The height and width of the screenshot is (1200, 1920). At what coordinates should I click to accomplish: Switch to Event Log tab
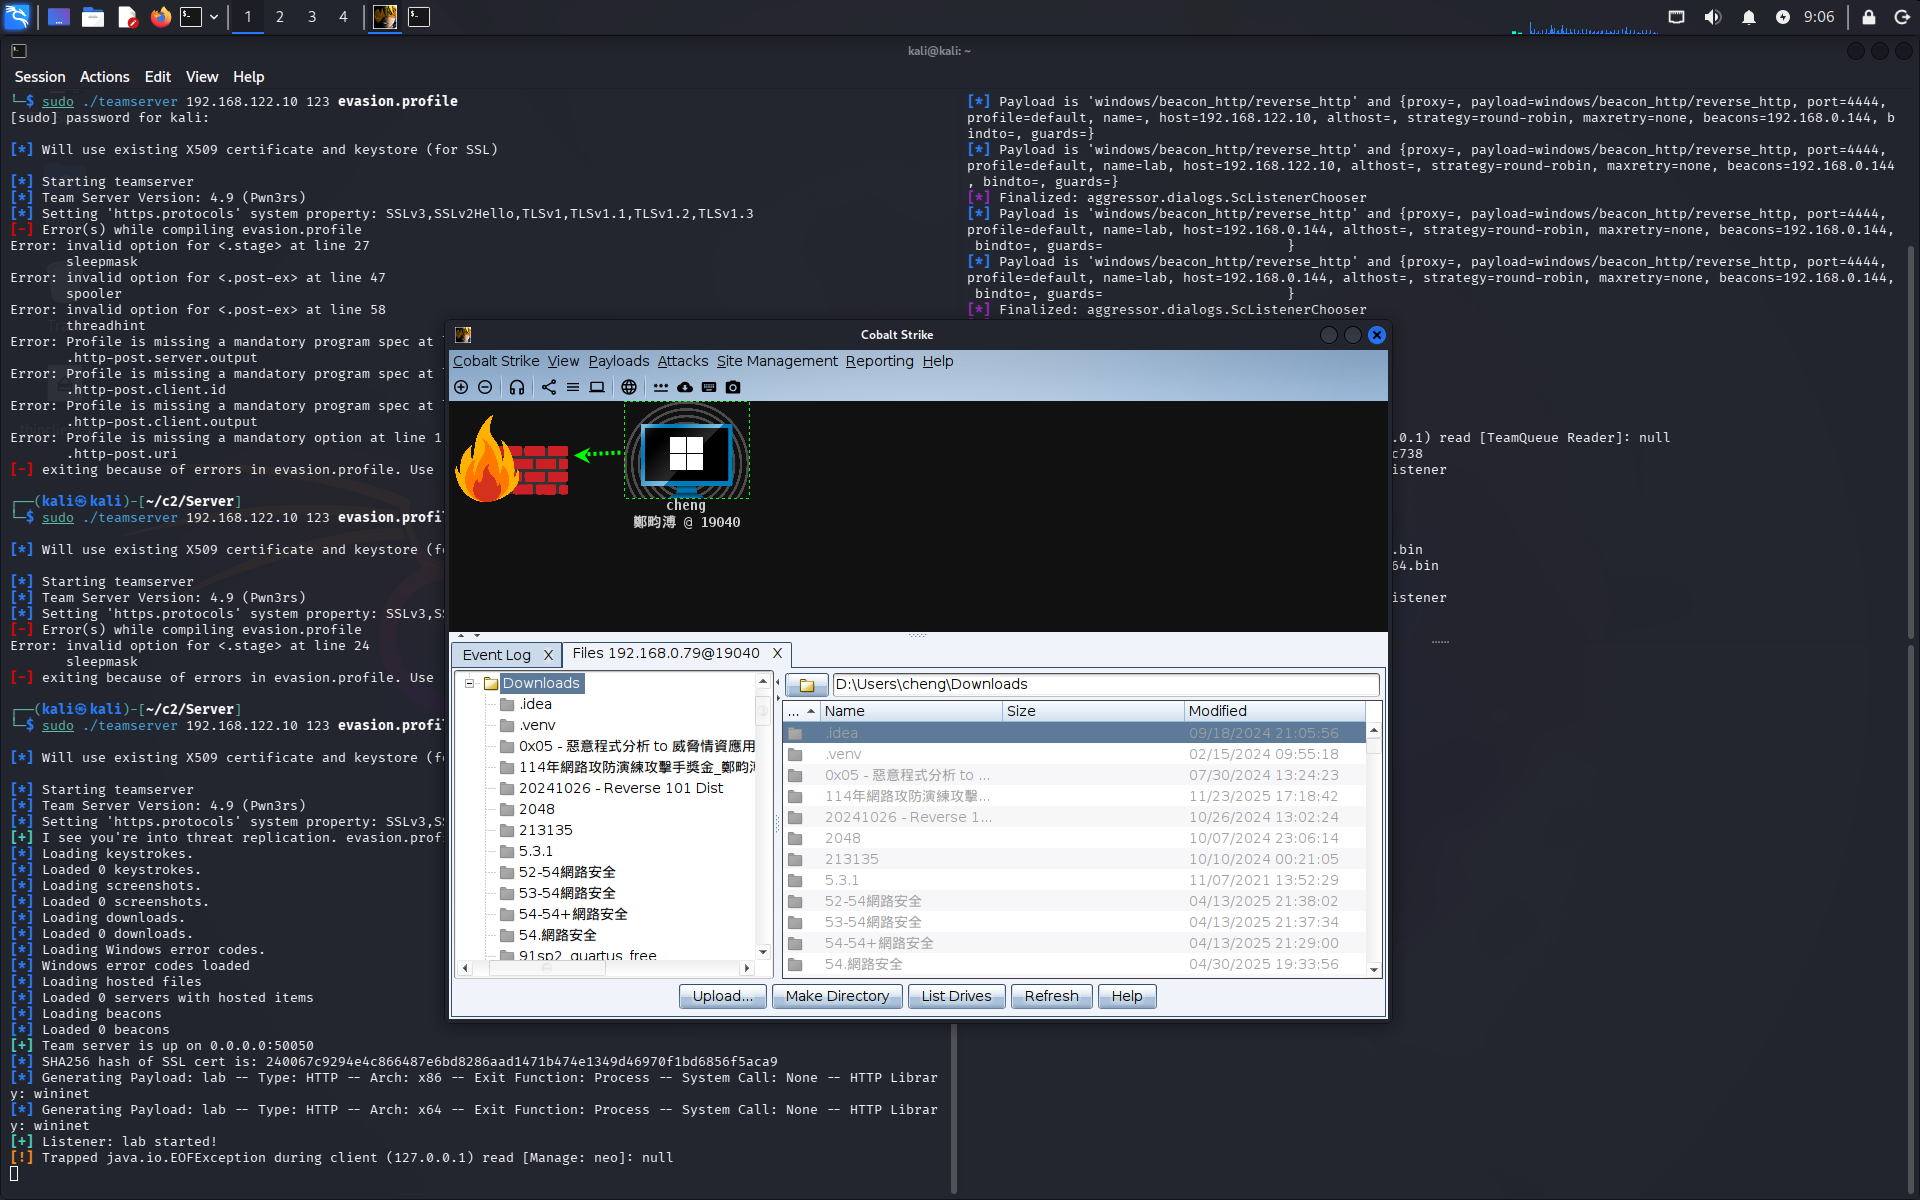coord(497,655)
